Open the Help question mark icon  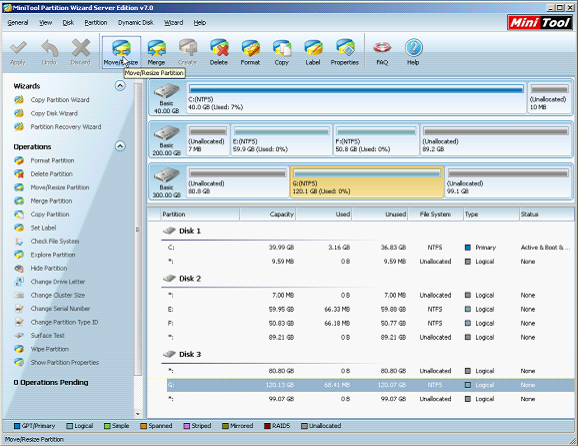413,52
